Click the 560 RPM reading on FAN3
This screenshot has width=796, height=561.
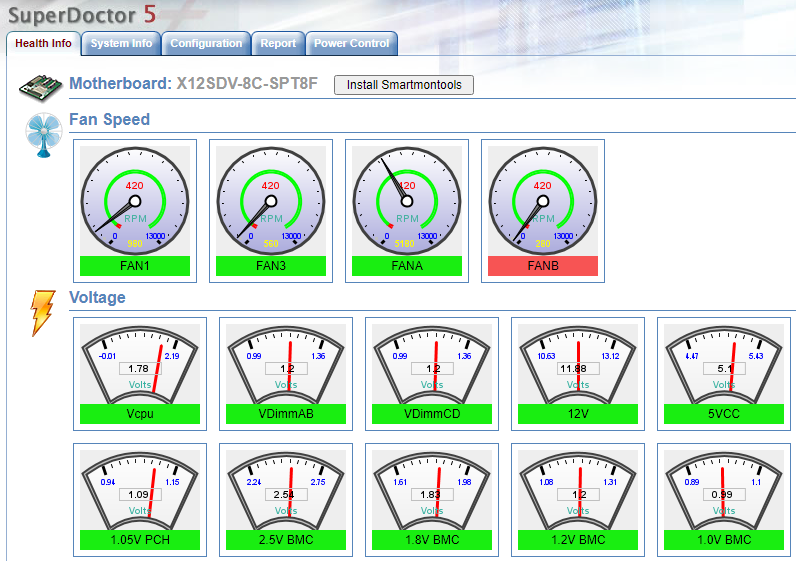click(271, 244)
